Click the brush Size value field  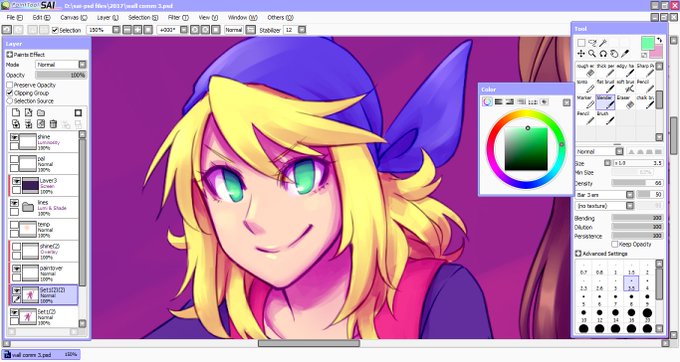638,163
